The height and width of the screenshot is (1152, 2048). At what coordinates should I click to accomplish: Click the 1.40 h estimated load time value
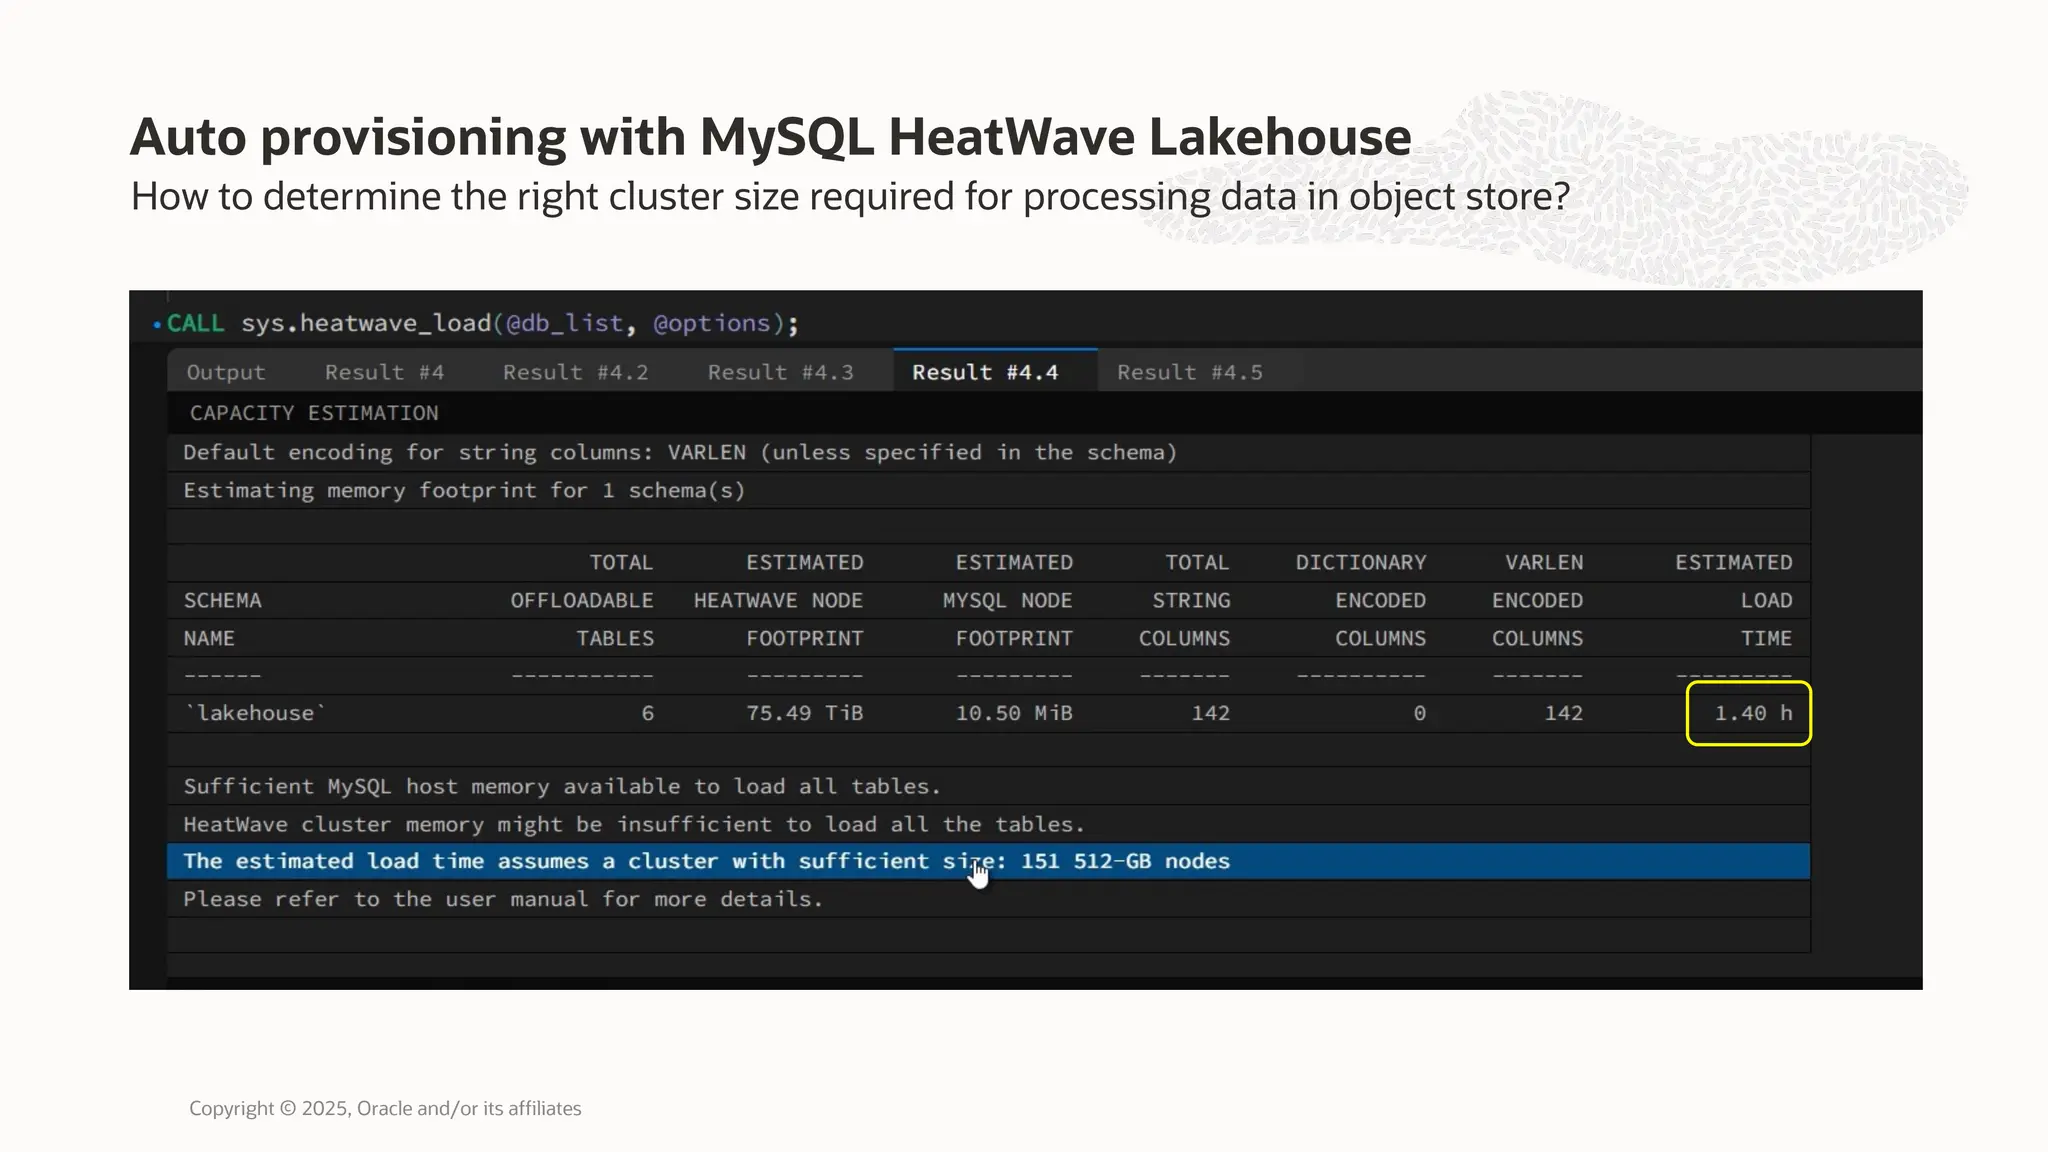[x=1753, y=713]
